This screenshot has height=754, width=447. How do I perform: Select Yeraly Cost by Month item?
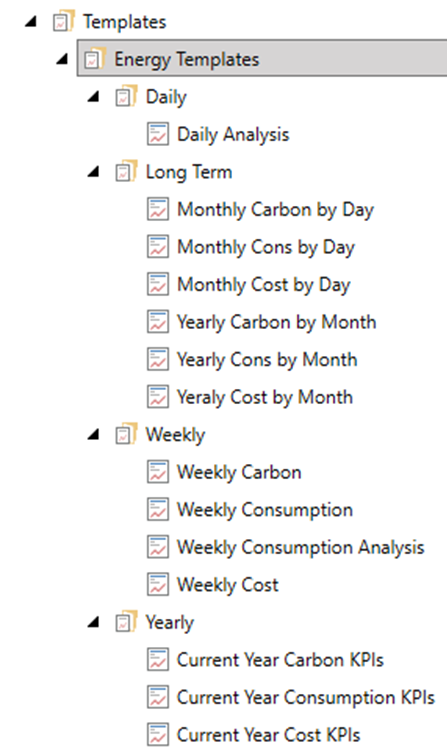click(265, 397)
